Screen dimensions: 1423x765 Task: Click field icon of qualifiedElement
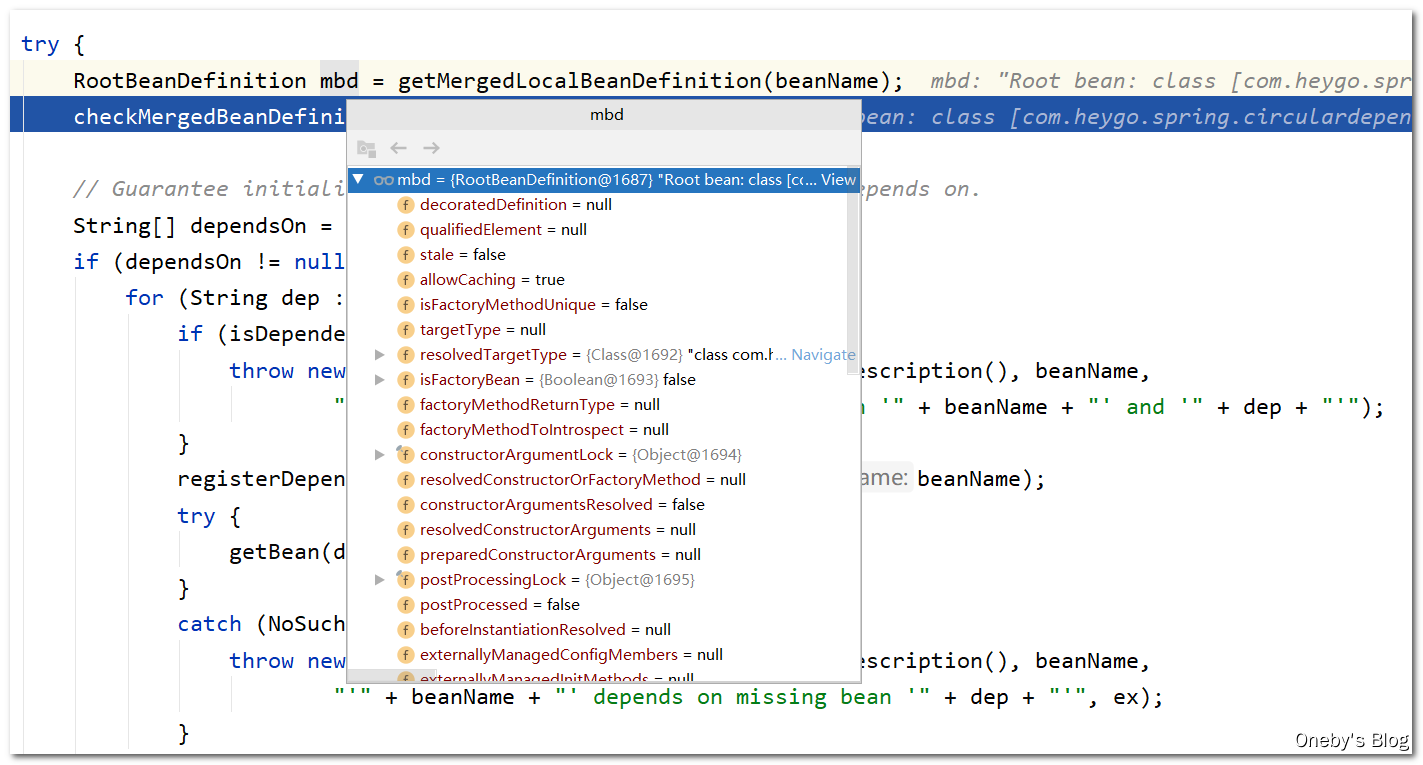coord(405,230)
